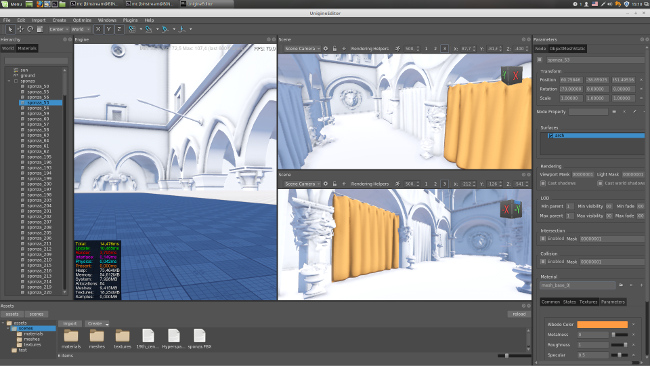Activate the Scale manipulator tool
The width and height of the screenshot is (650, 366).
40,29
